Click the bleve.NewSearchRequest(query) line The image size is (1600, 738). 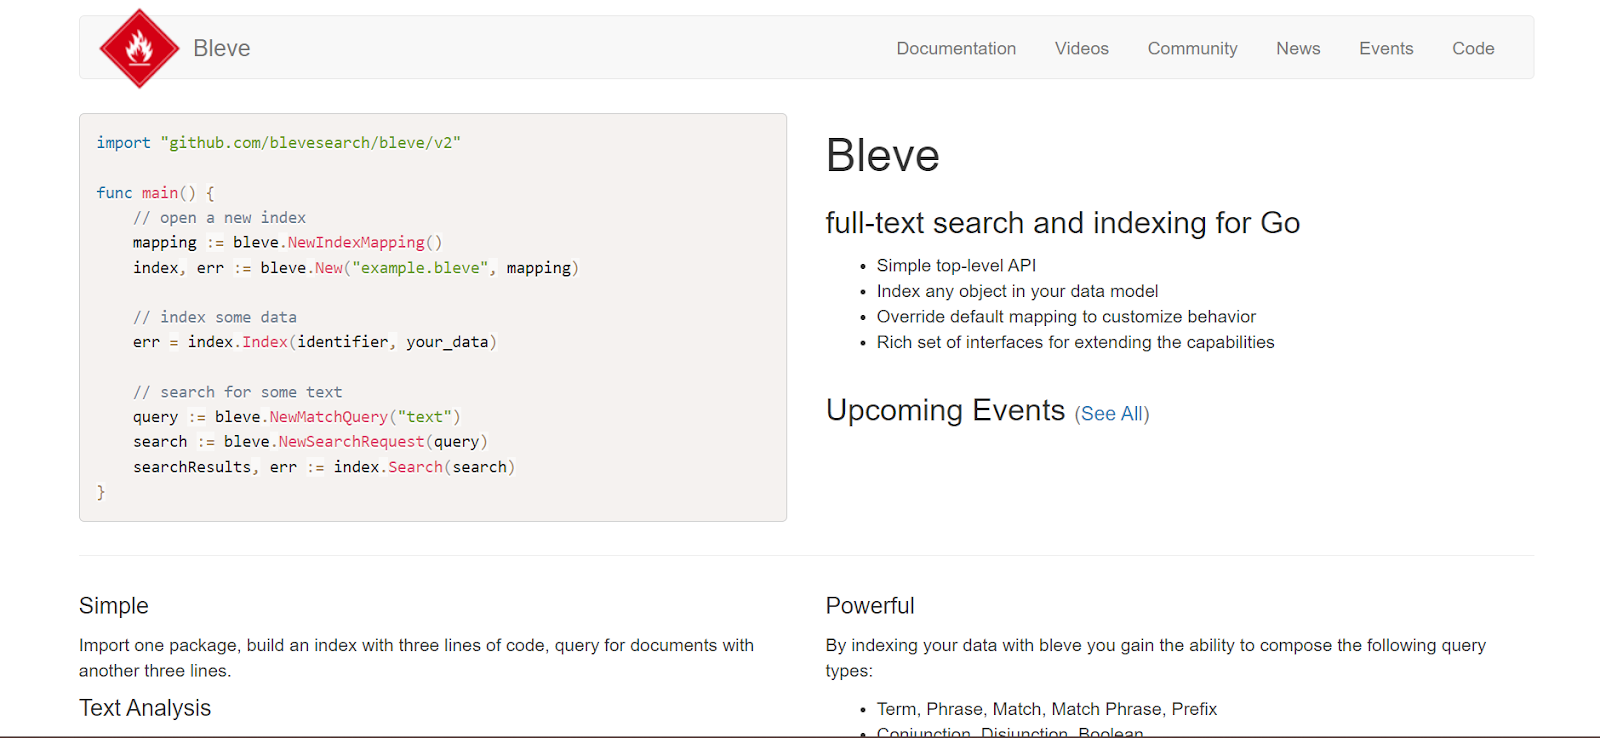[x=311, y=442]
